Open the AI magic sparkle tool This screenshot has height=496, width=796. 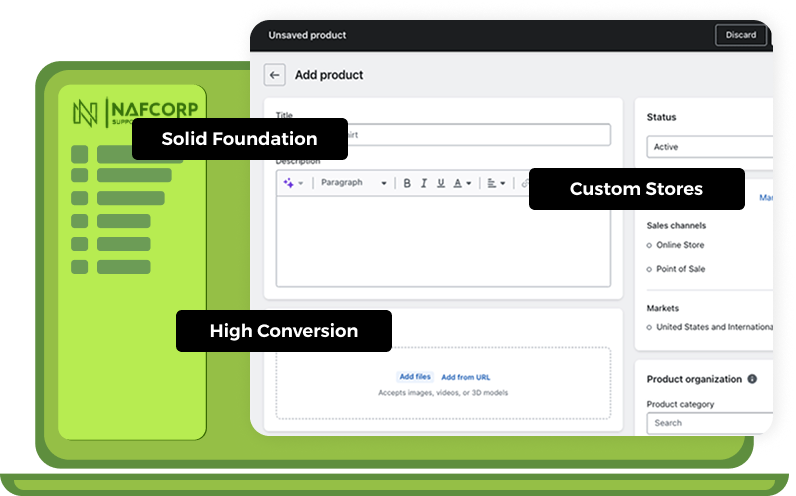pyautogui.click(x=289, y=183)
